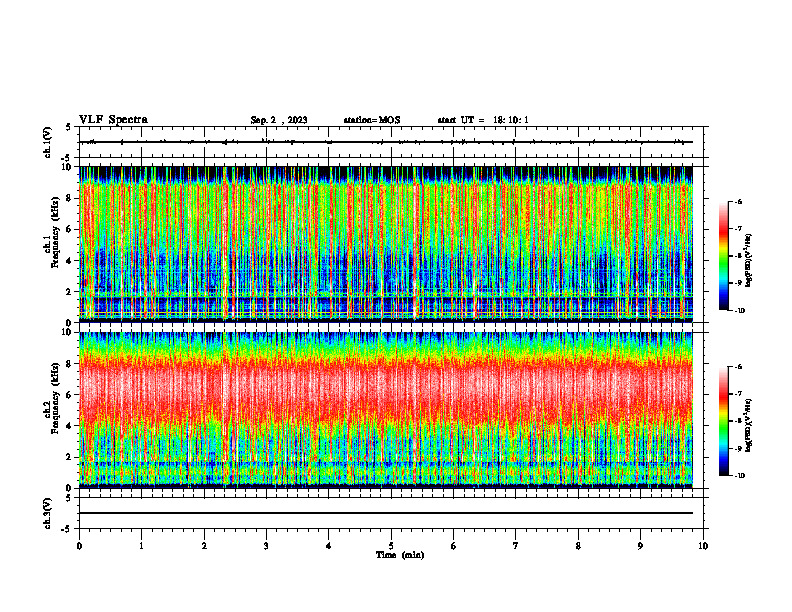Viewport: 792px width, 612px height.
Task: Click the ch.1(V) voltage waveform trace
Action: (386, 142)
